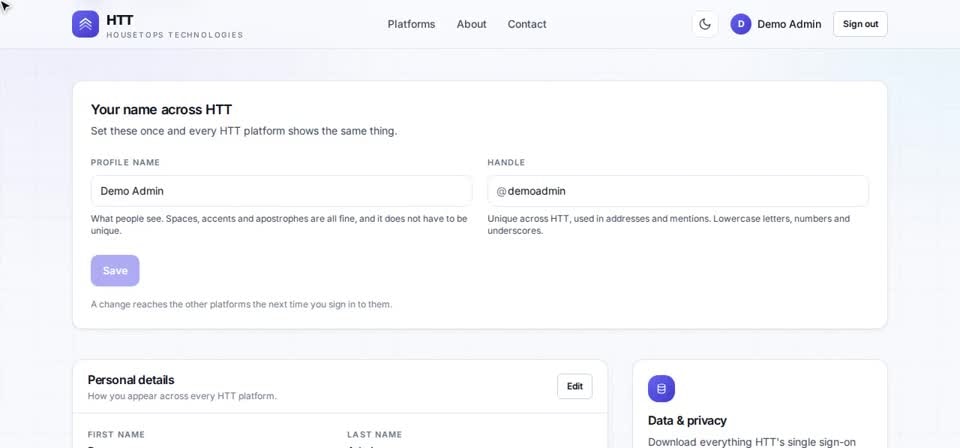Click the Demo Admin user name in header

click(x=789, y=24)
